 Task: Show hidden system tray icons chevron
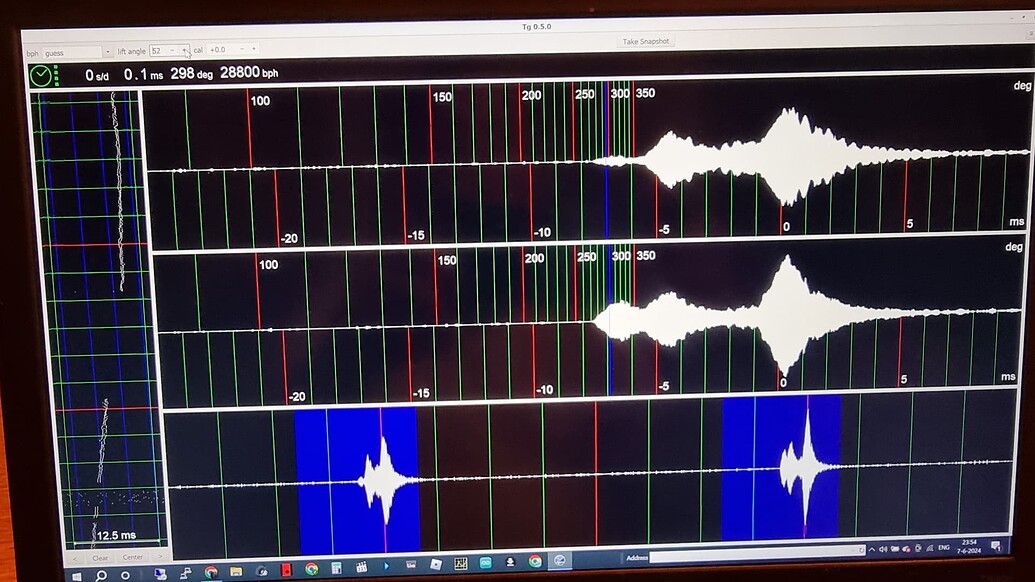point(872,550)
